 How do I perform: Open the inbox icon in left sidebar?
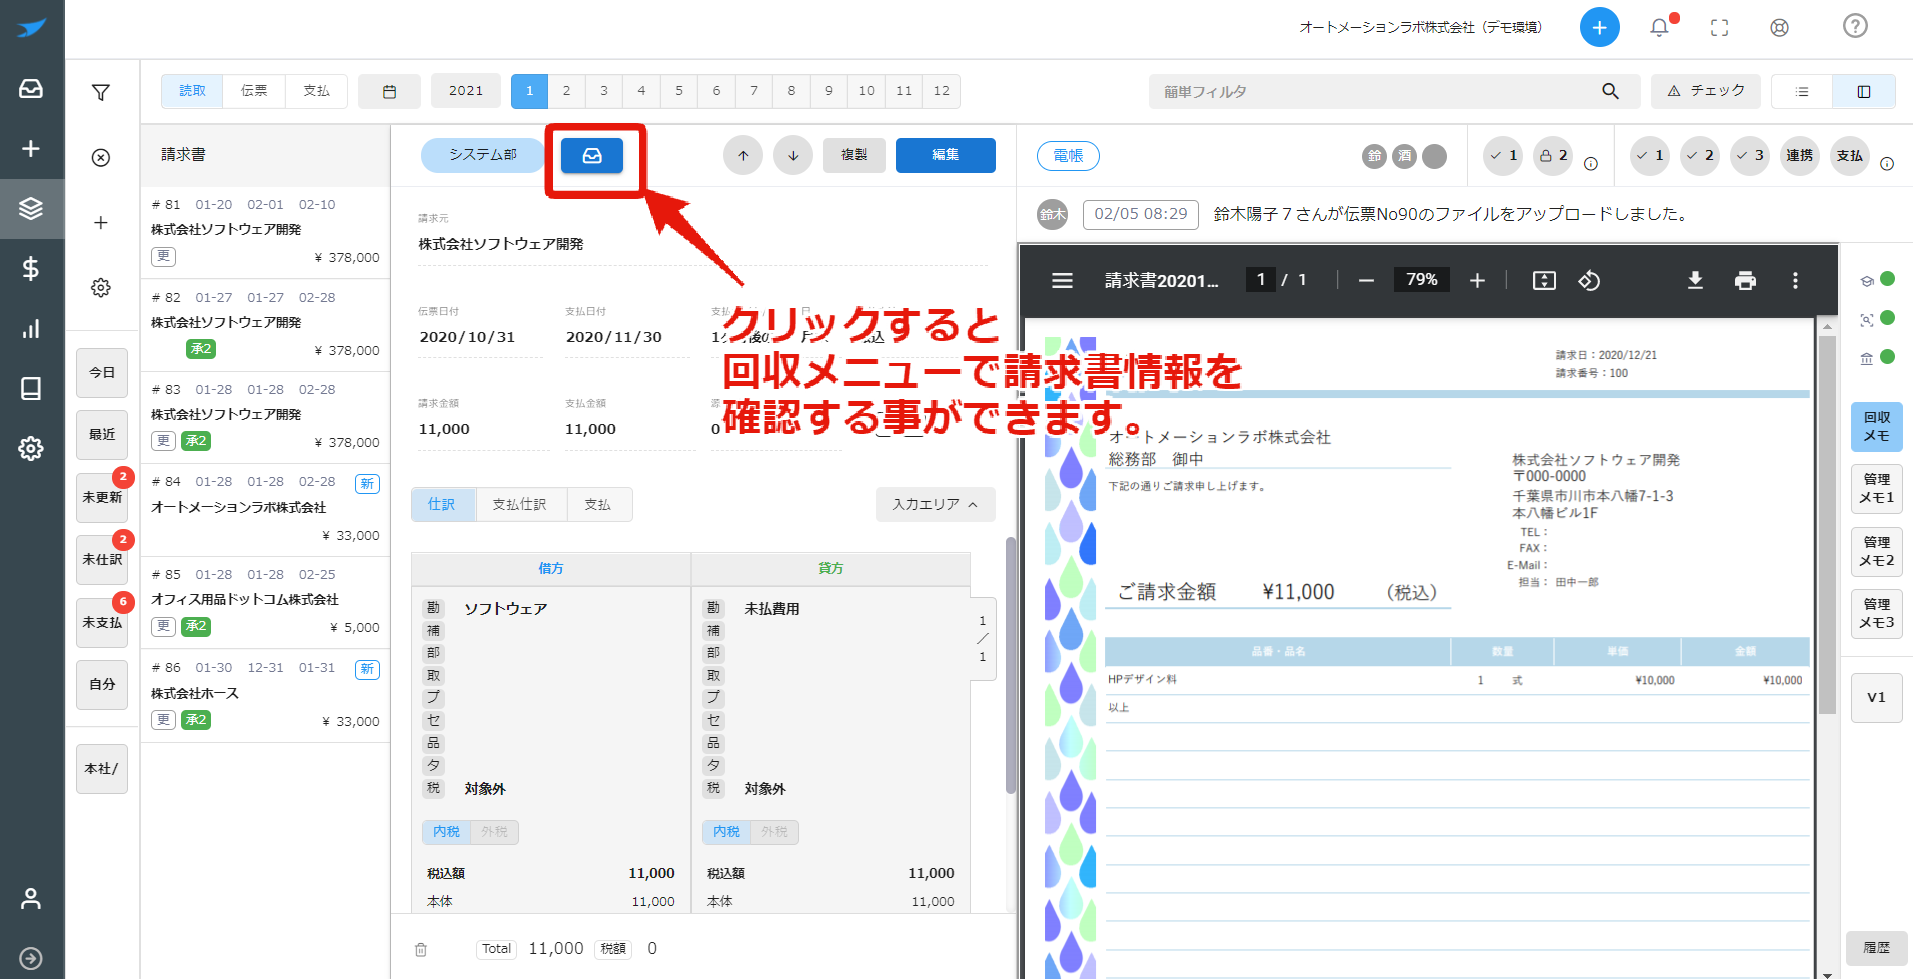31,88
